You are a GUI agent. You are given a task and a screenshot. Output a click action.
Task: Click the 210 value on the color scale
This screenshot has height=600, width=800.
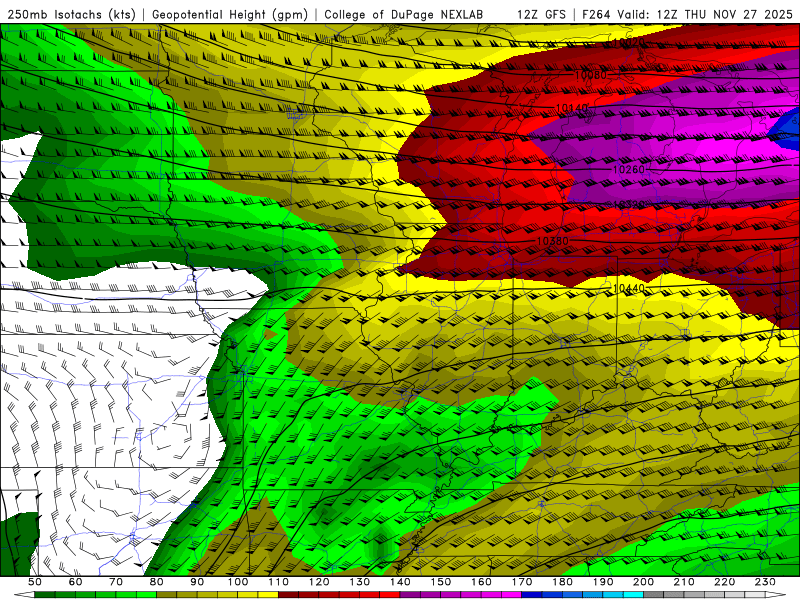tap(684, 582)
